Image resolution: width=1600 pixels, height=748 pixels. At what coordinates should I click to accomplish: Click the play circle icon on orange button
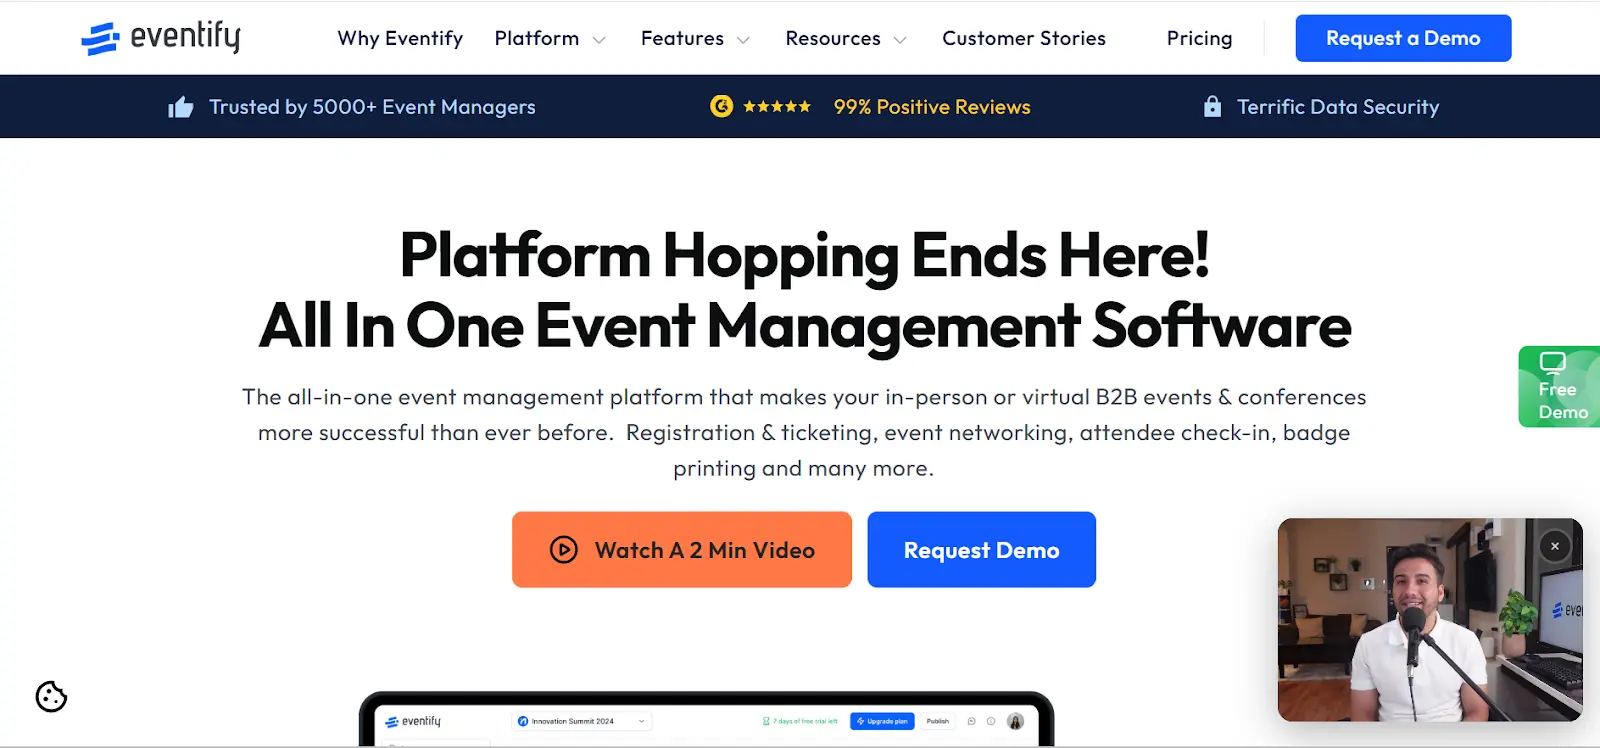coord(564,550)
